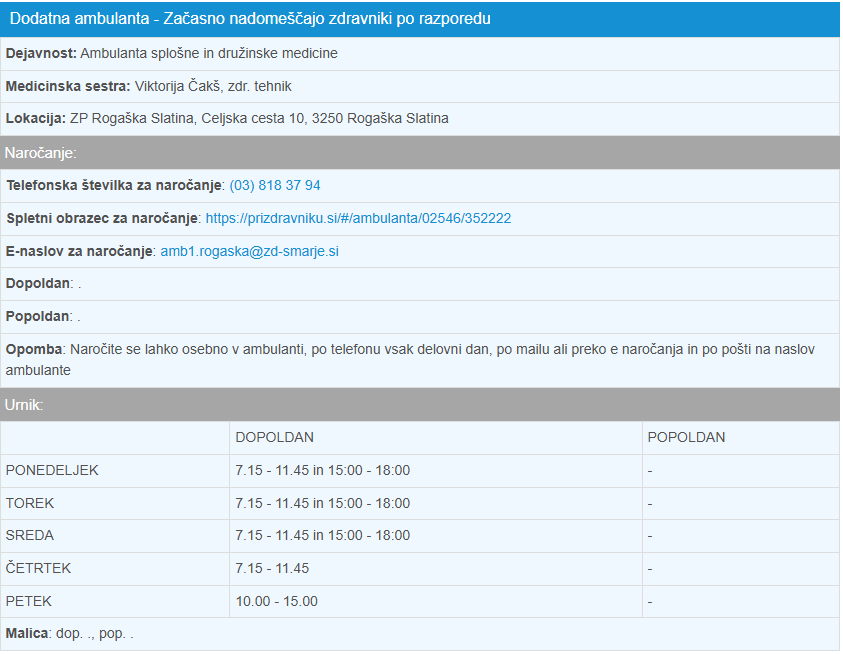This screenshot has height=654, width=843.
Task: Click Friday's hours '10.00 - 15.00'
Action: [x=276, y=601]
